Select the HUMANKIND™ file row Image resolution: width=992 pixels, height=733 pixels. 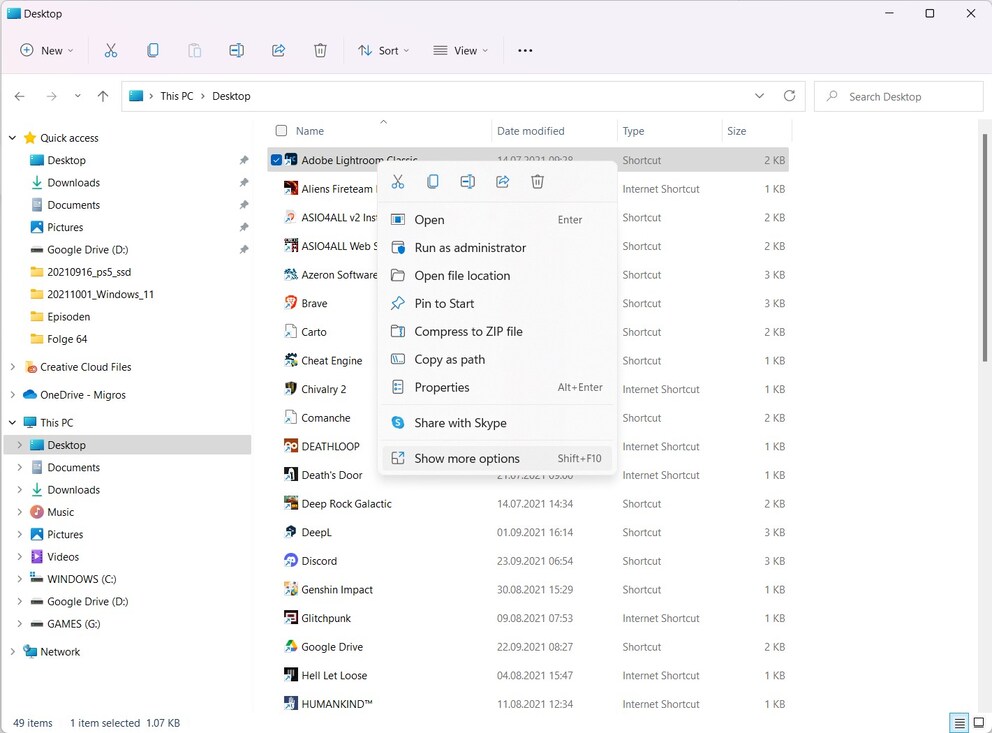[528, 704]
